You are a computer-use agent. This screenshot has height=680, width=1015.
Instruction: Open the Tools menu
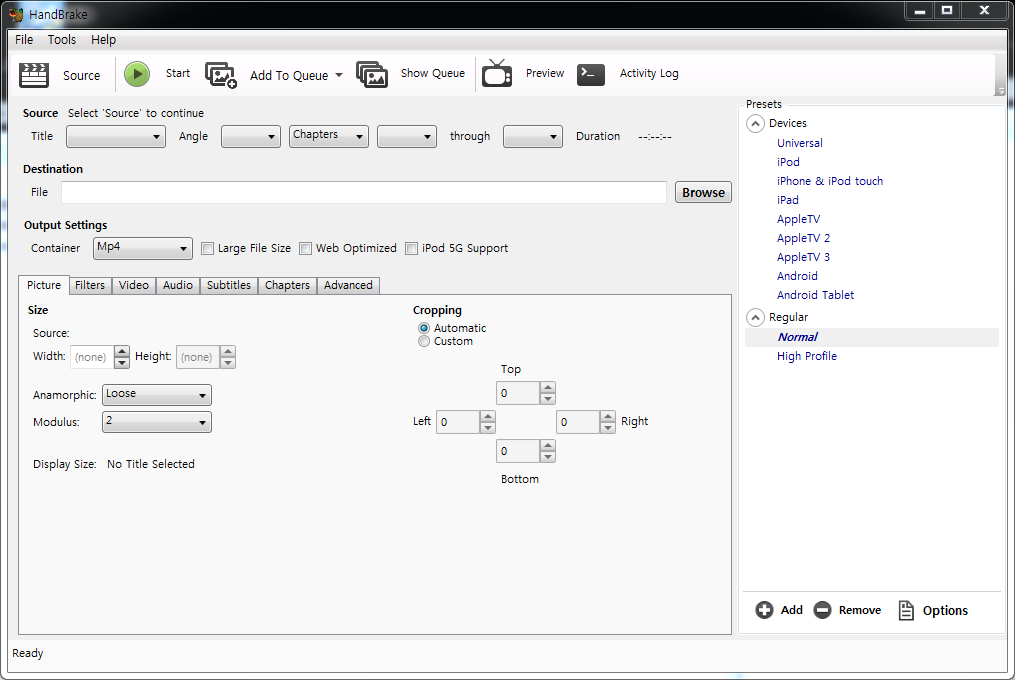(x=61, y=40)
